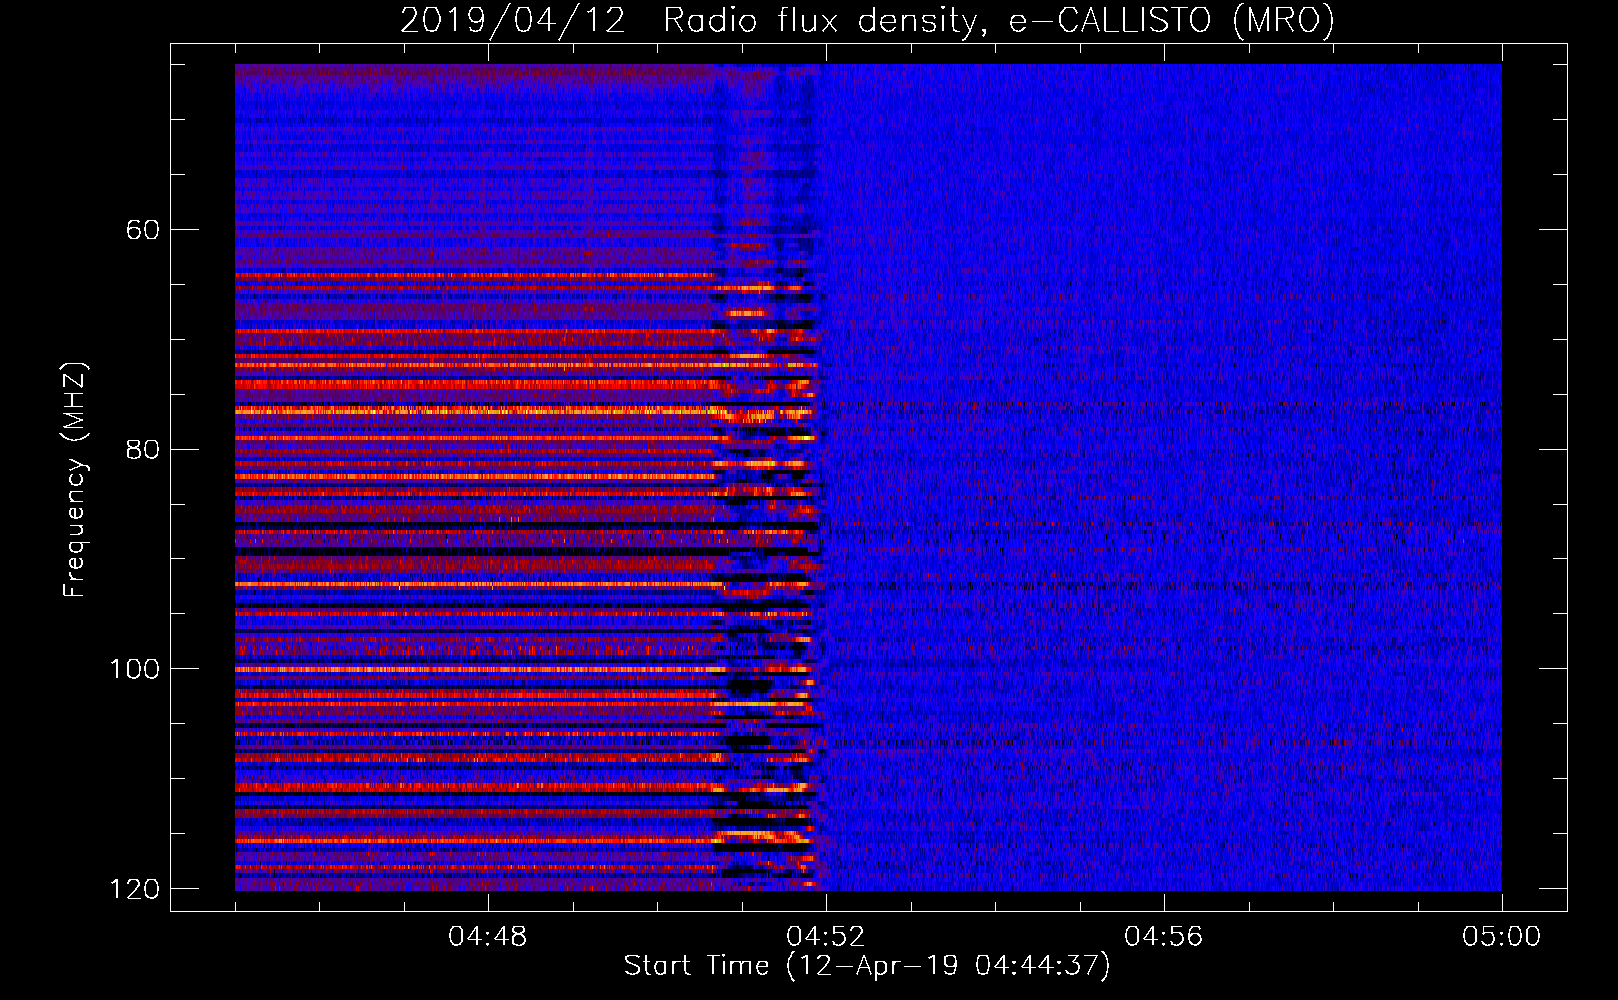Click the plot title "Radio flux density, e-CALLISTO (MRO)"
The width and height of the screenshot is (1618, 1000).
[x=998, y=20]
